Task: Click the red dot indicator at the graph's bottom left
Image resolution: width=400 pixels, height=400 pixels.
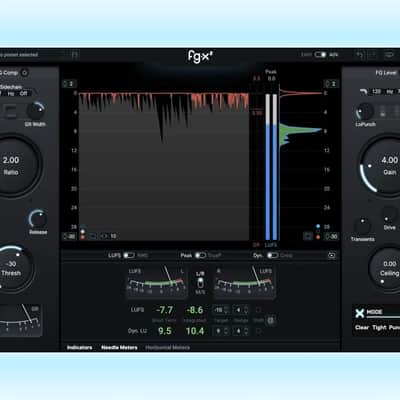Action: pyautogui.click(x=83, y=237)
